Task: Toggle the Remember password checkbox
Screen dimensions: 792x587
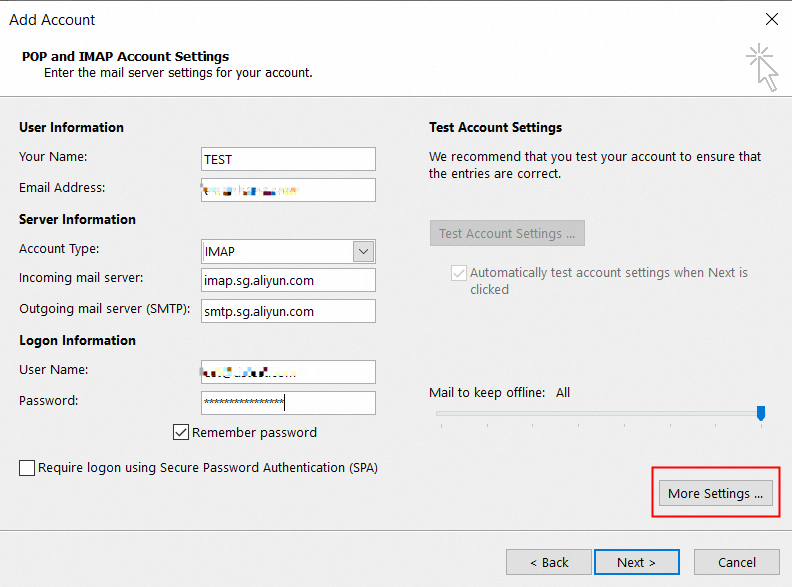Action: 181,433
